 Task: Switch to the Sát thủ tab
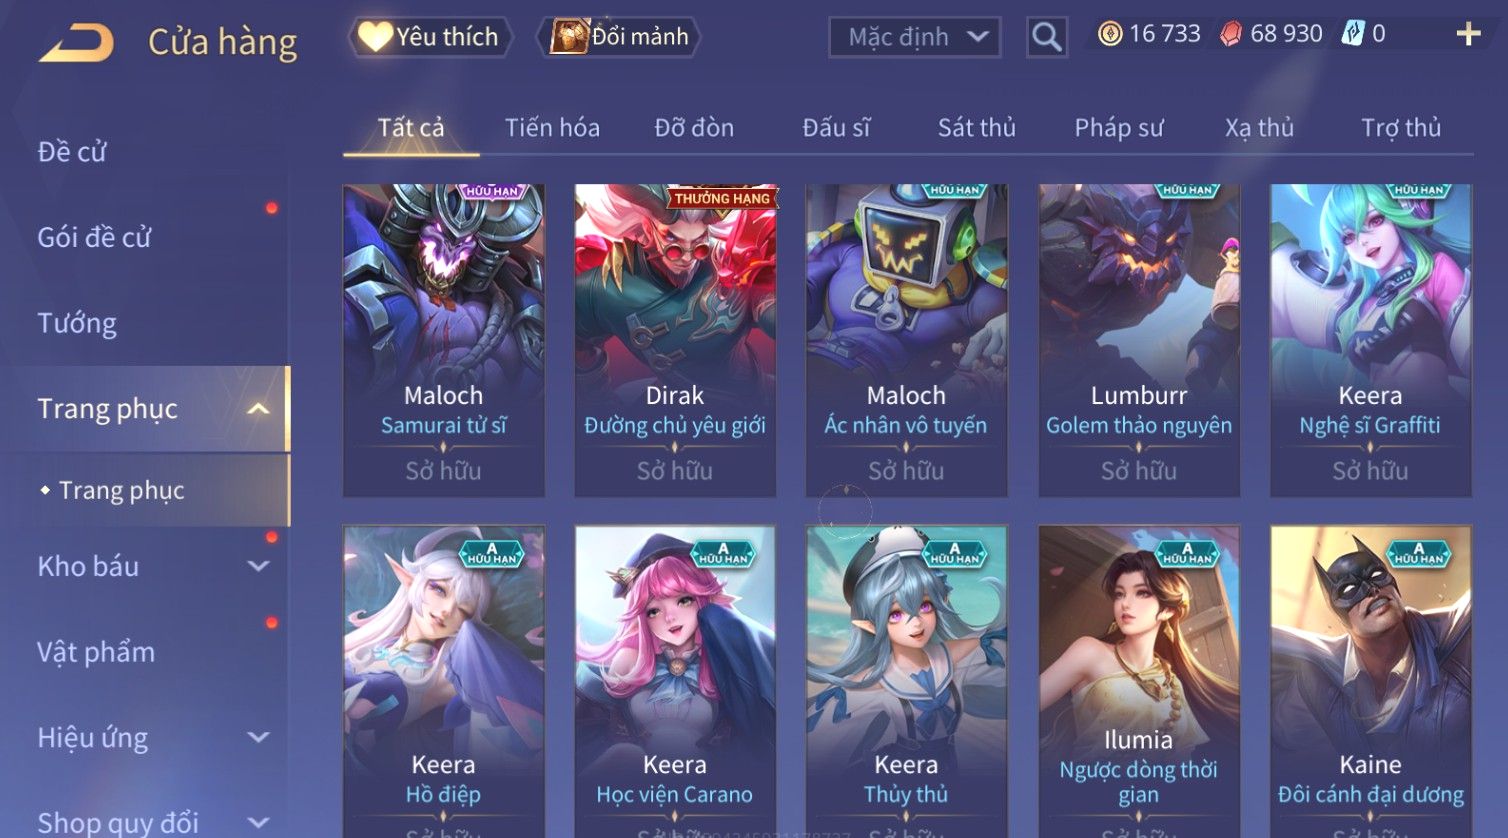coord(976,128)
